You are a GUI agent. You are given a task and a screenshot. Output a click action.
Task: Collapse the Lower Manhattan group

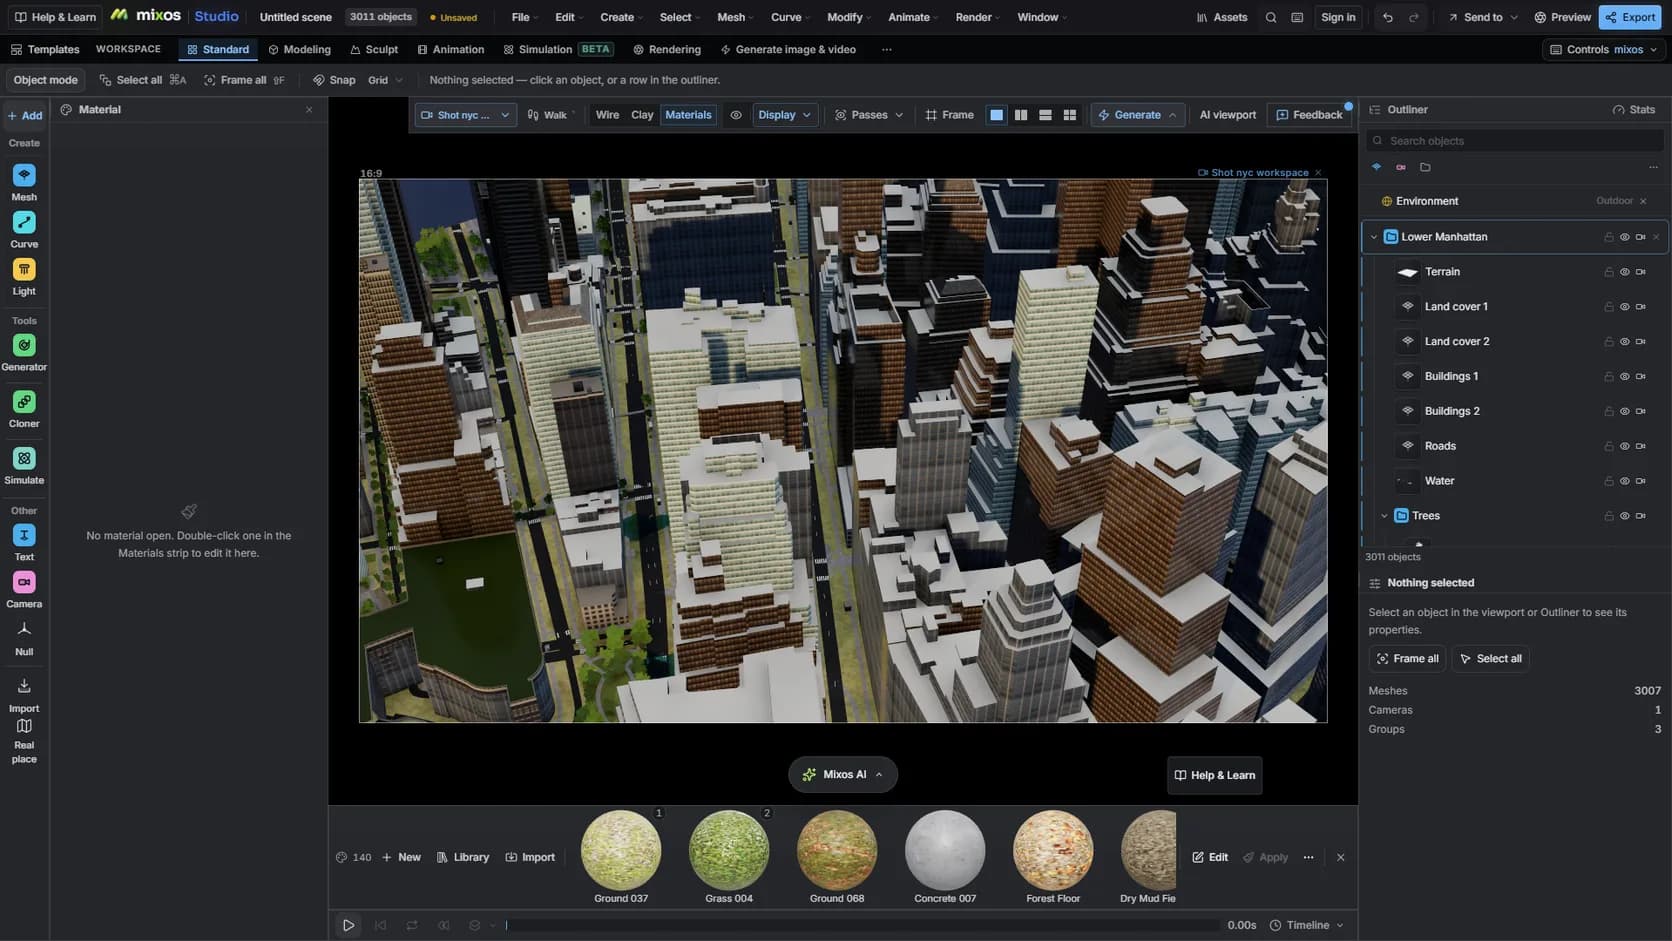coord(1374,237)
